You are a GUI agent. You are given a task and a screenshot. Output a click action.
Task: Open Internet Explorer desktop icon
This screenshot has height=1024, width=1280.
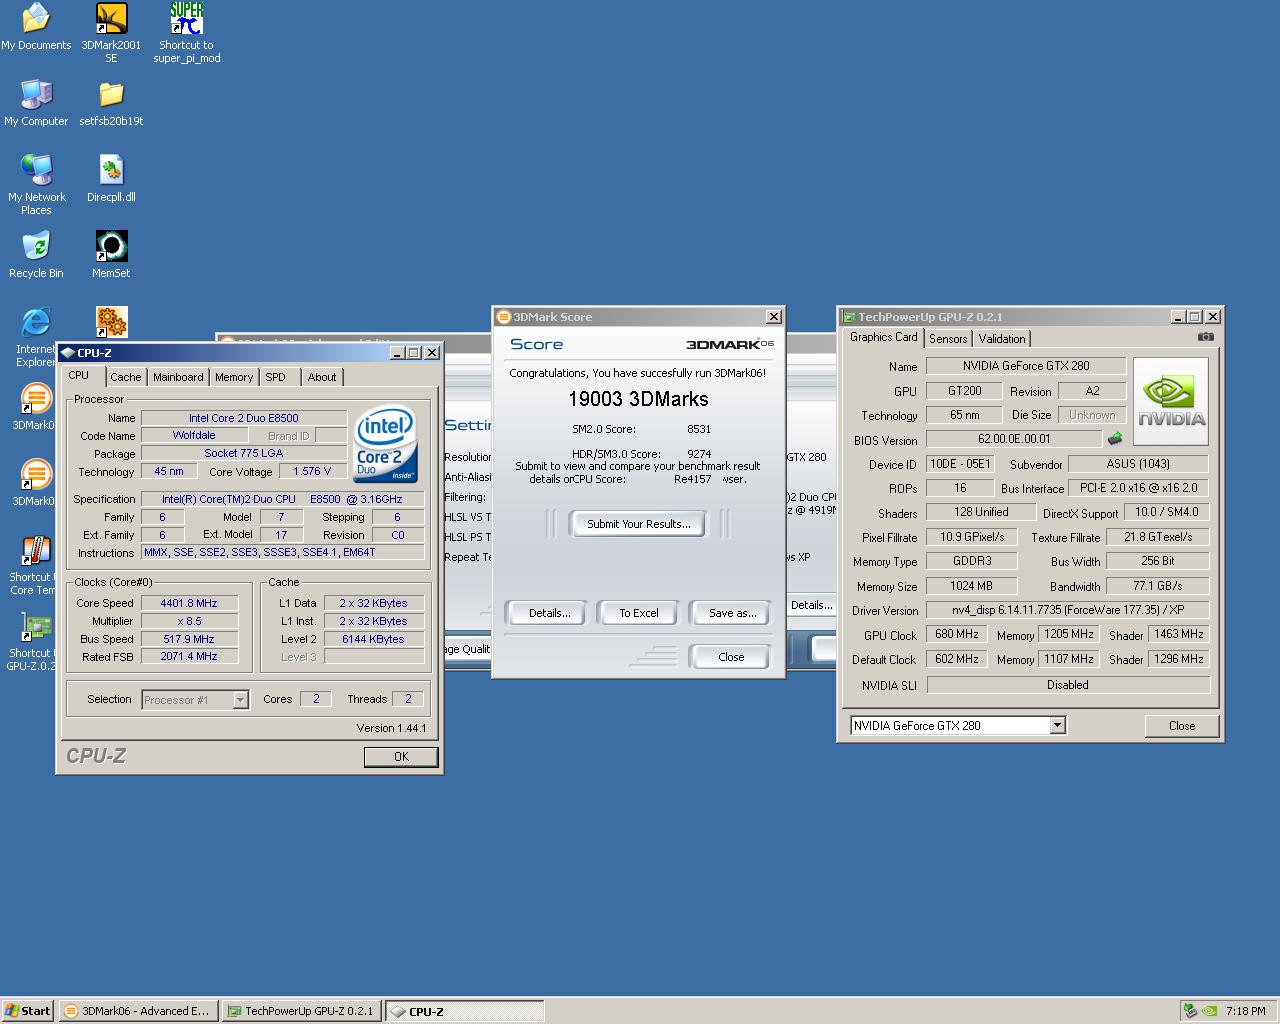click(36, 337)
